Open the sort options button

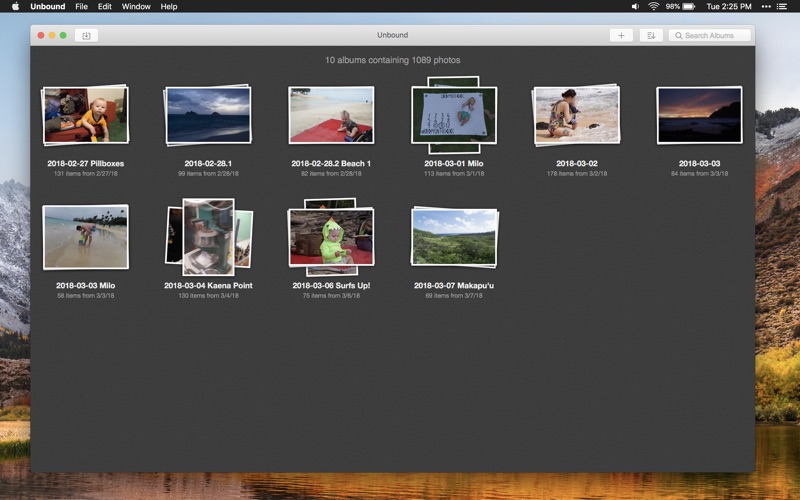[x=651, y=35]
